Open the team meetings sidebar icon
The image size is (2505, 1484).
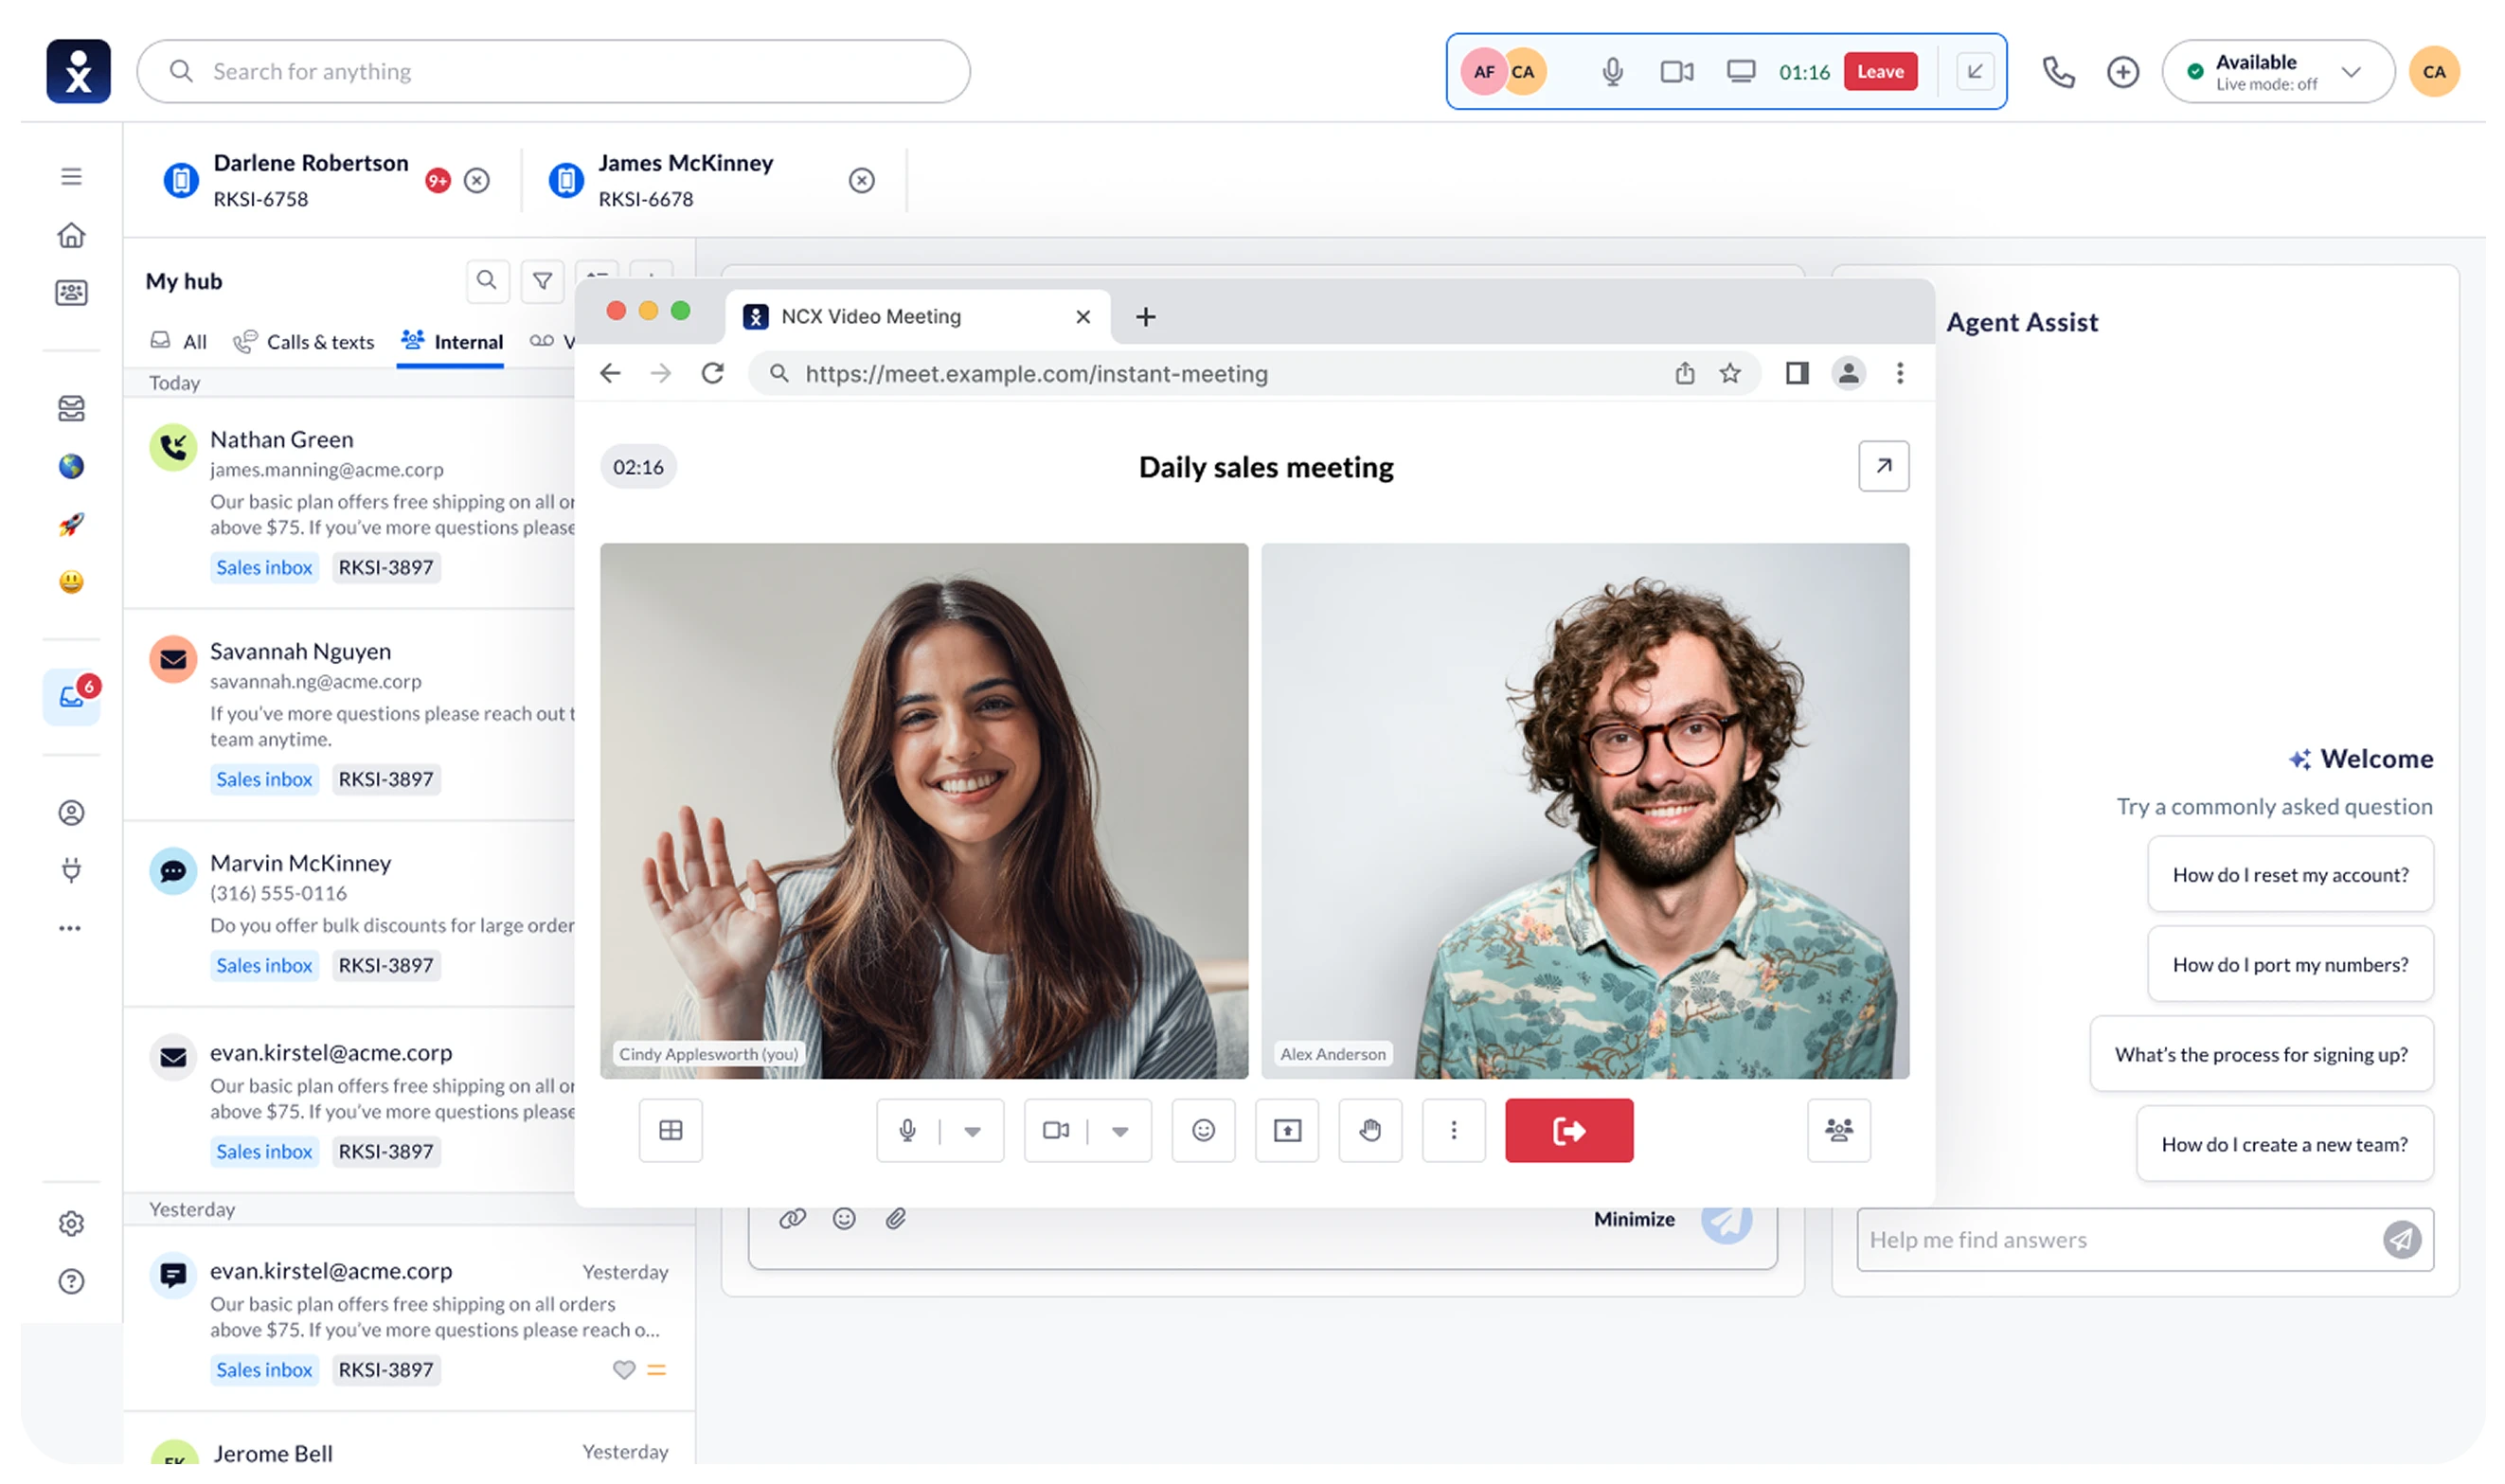click(x=71, y=293)
